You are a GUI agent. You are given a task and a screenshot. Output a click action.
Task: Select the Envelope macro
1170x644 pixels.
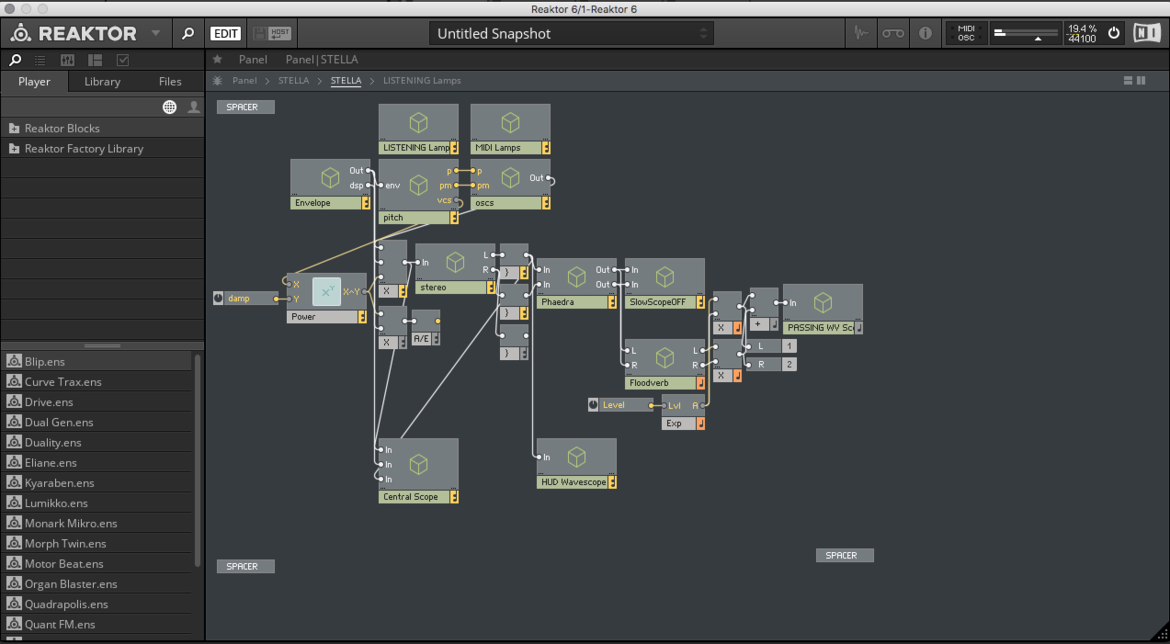(x=330, y=184)
